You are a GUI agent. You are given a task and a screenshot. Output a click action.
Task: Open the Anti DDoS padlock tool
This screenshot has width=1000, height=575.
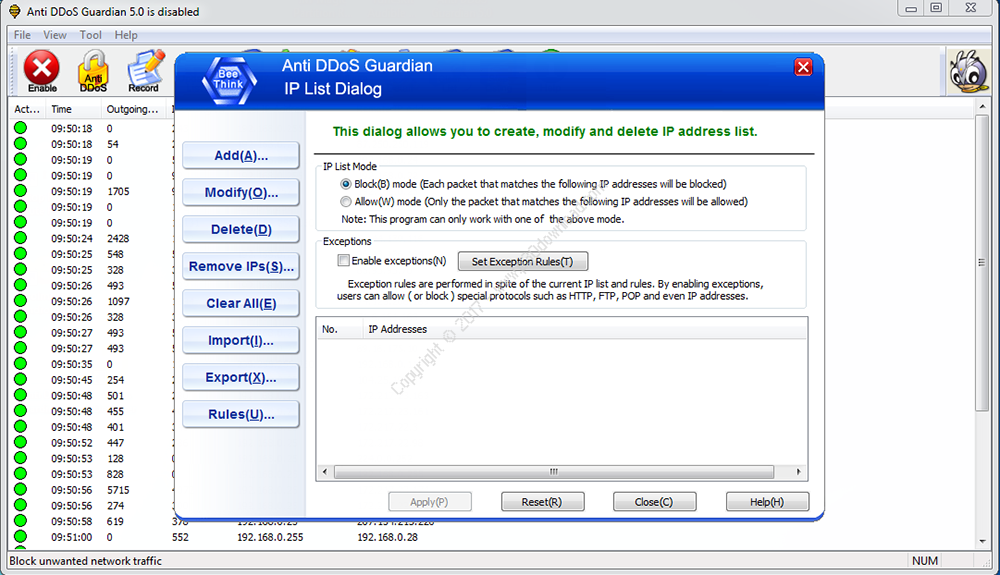pos(93,71)
